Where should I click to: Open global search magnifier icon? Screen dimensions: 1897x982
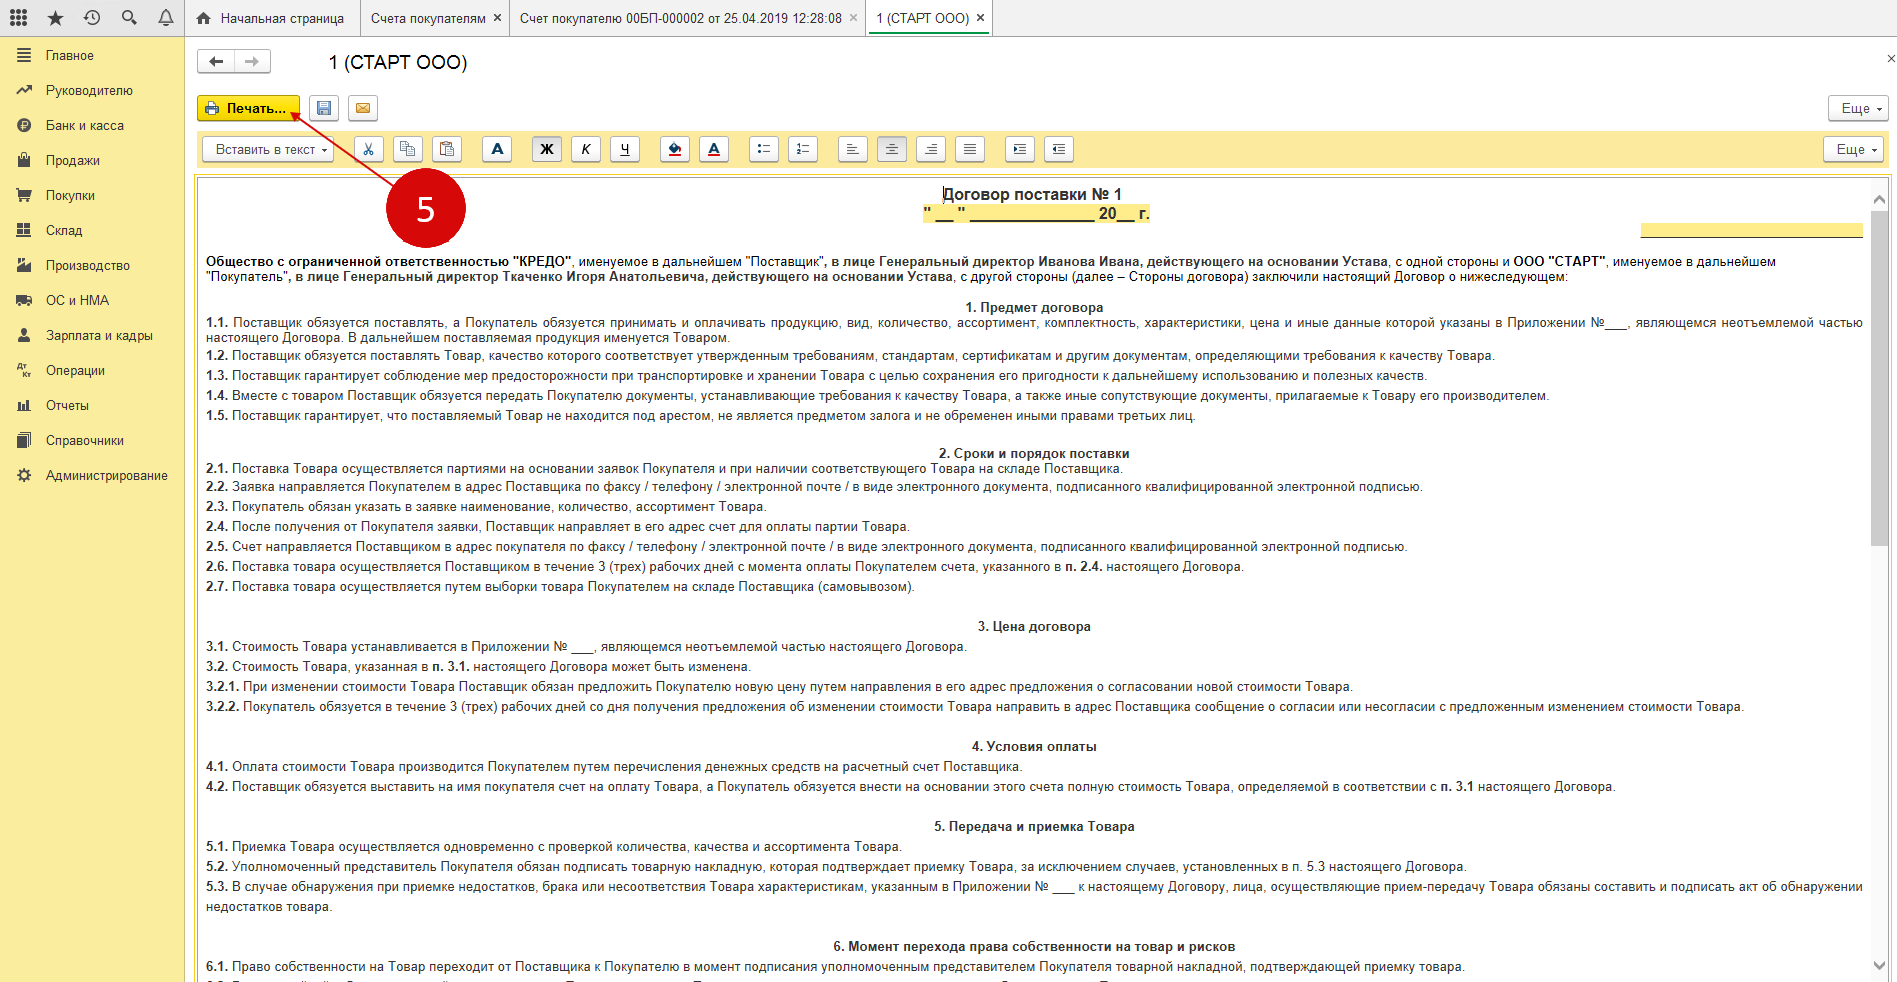point(129,18)
